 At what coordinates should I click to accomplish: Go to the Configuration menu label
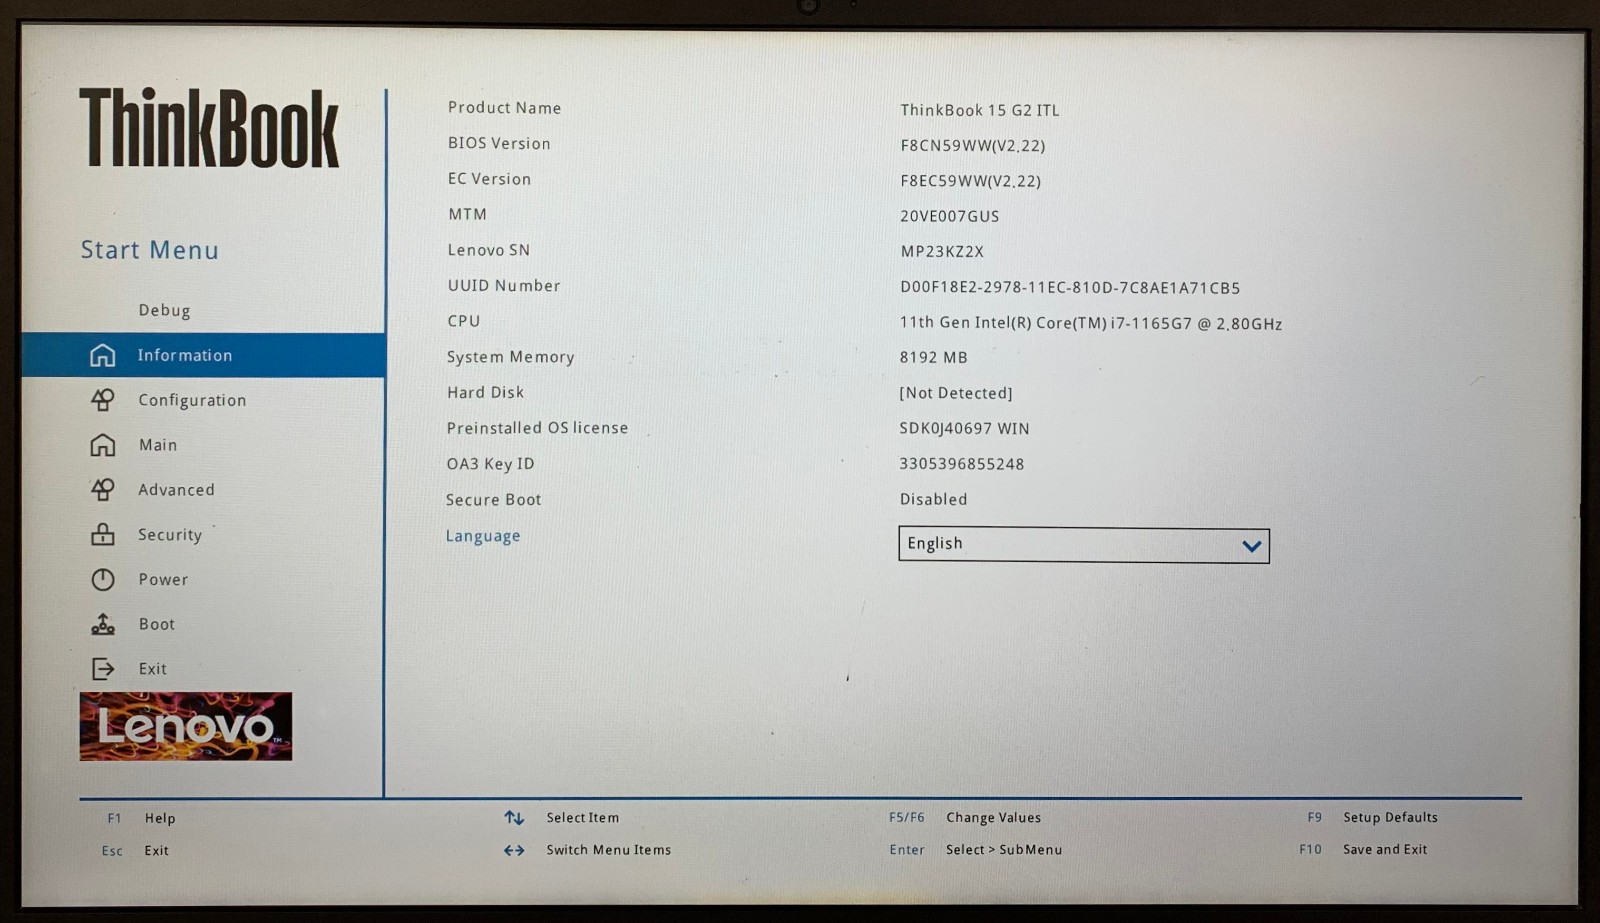point(192,400)
